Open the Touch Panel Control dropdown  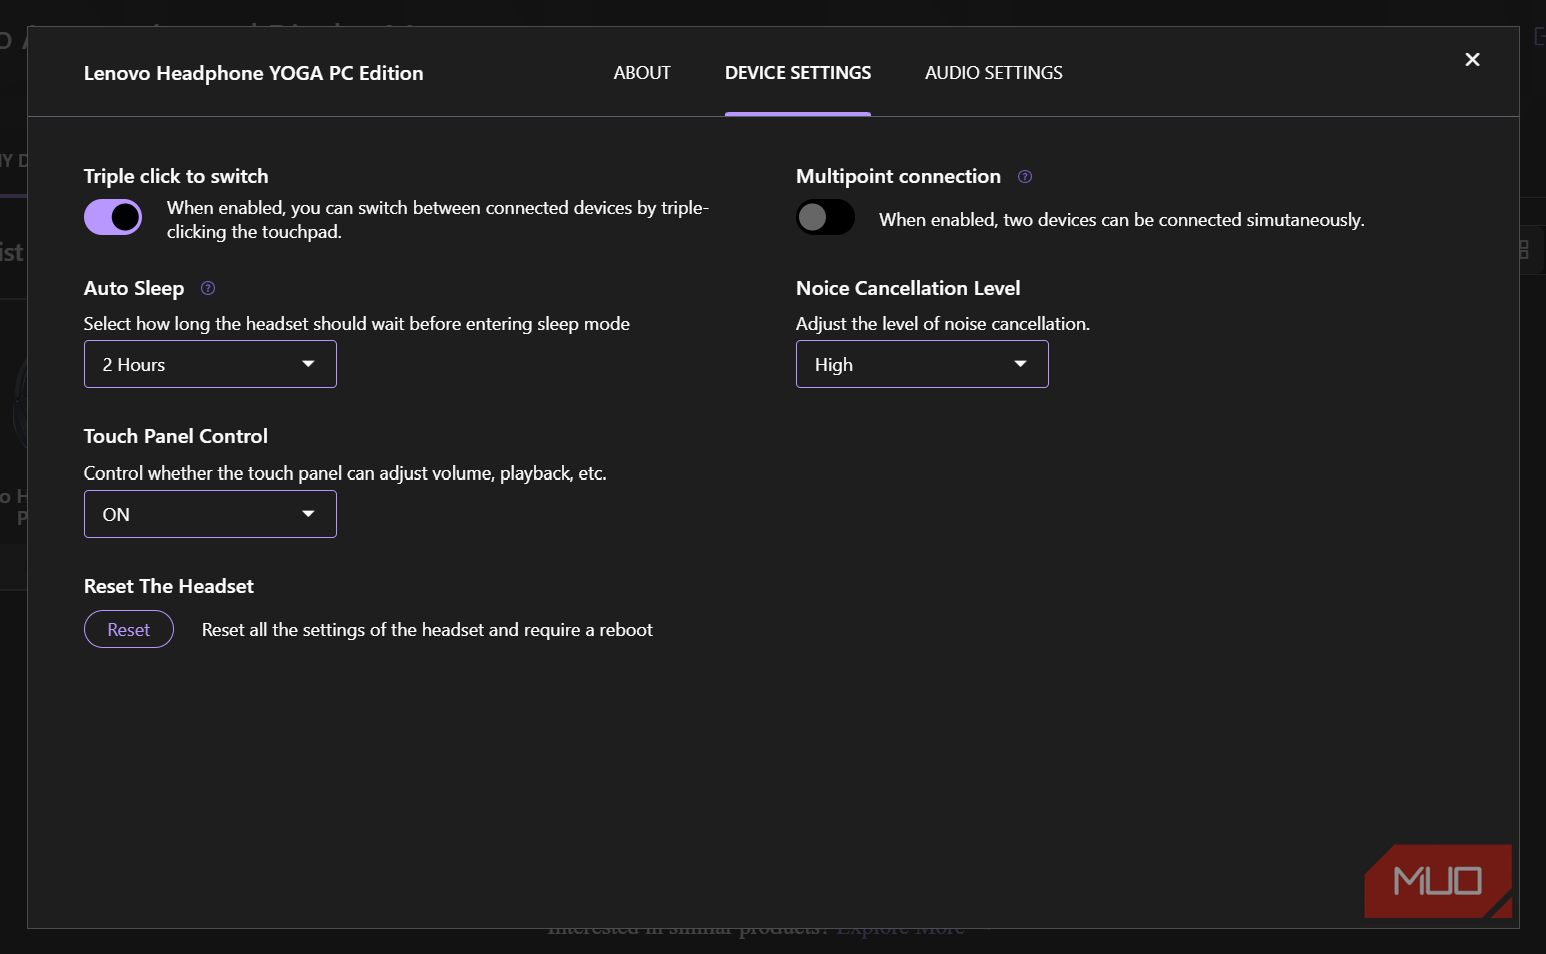point(210,514)
